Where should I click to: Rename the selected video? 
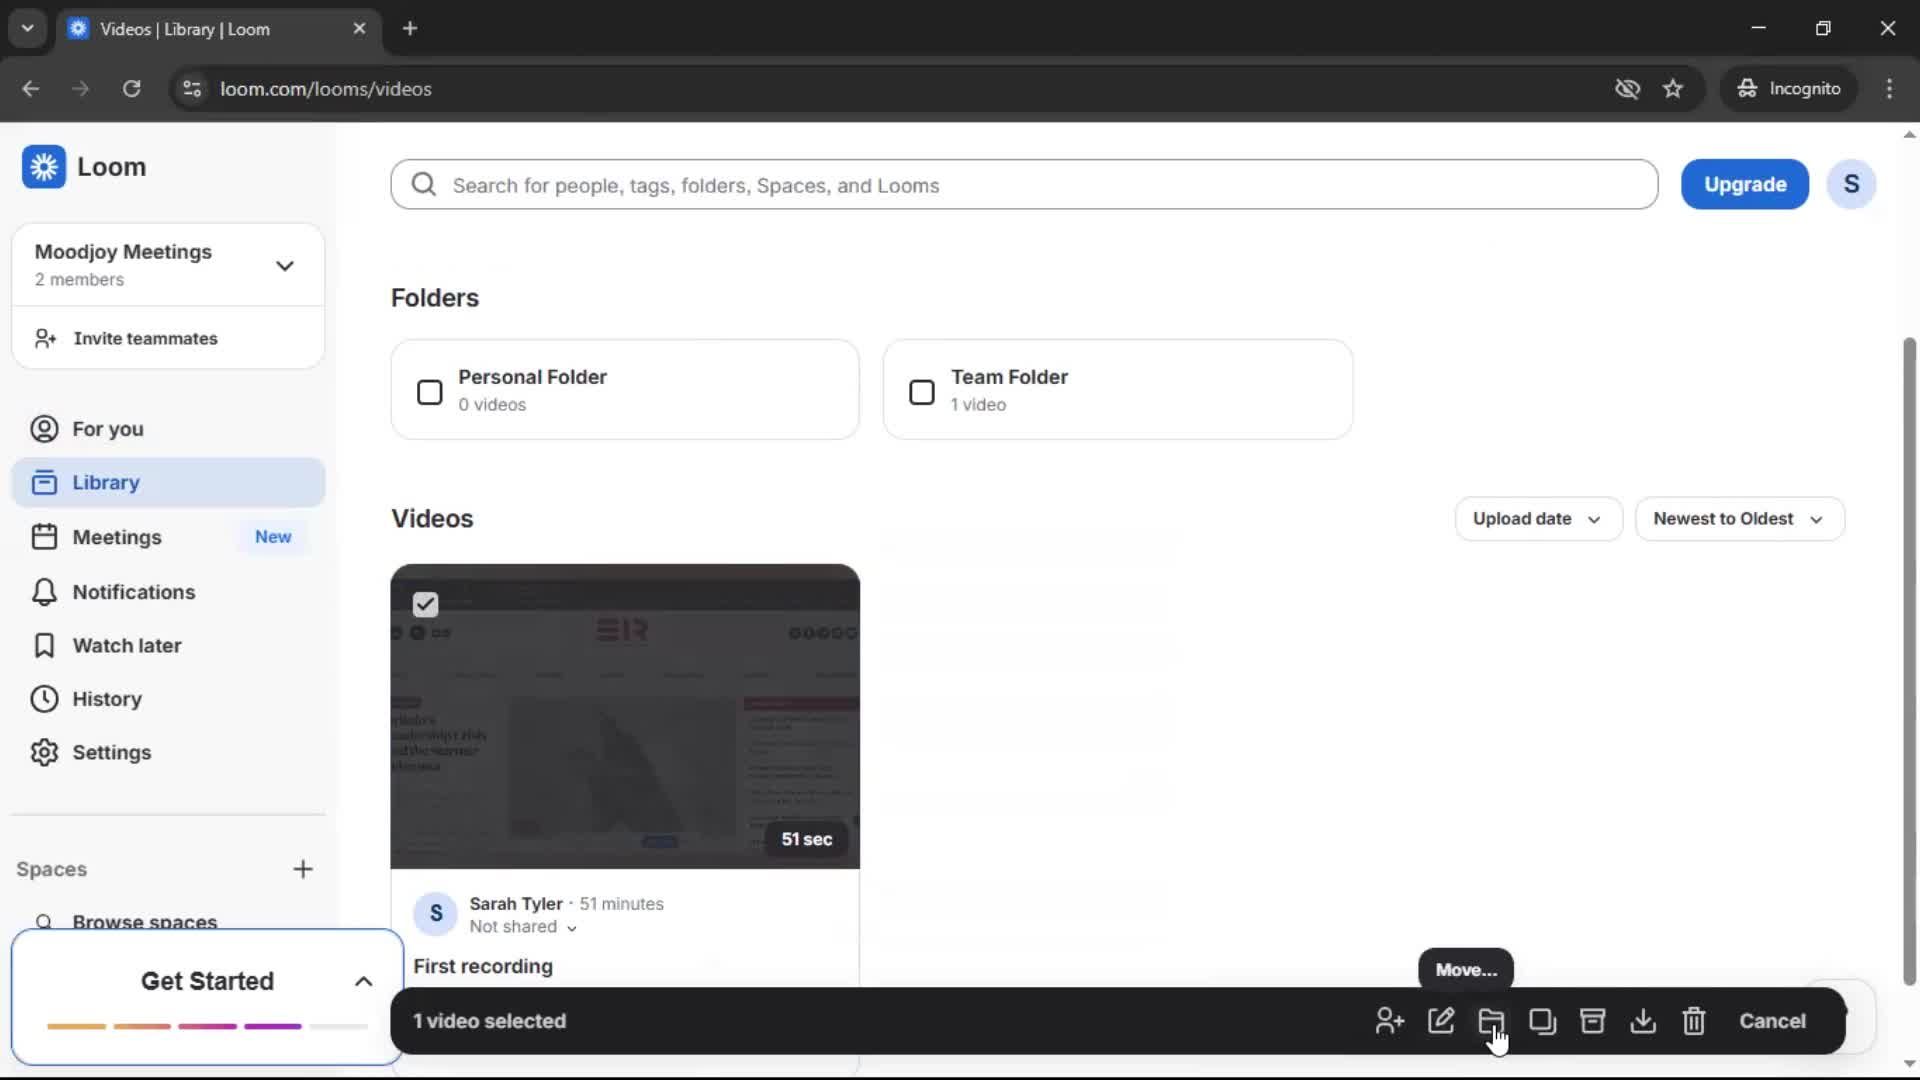coord(1441,1021)
